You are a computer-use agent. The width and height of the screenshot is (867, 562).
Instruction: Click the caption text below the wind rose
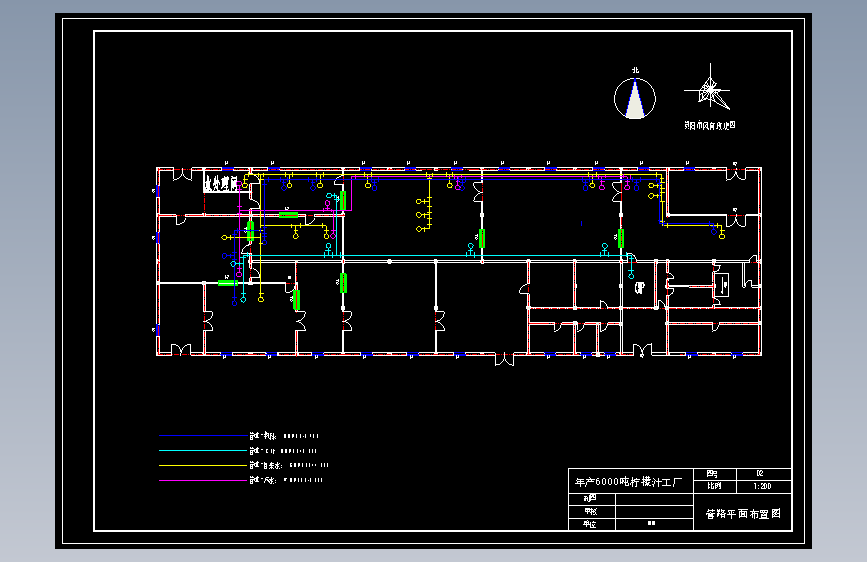(x=710, y=126)
